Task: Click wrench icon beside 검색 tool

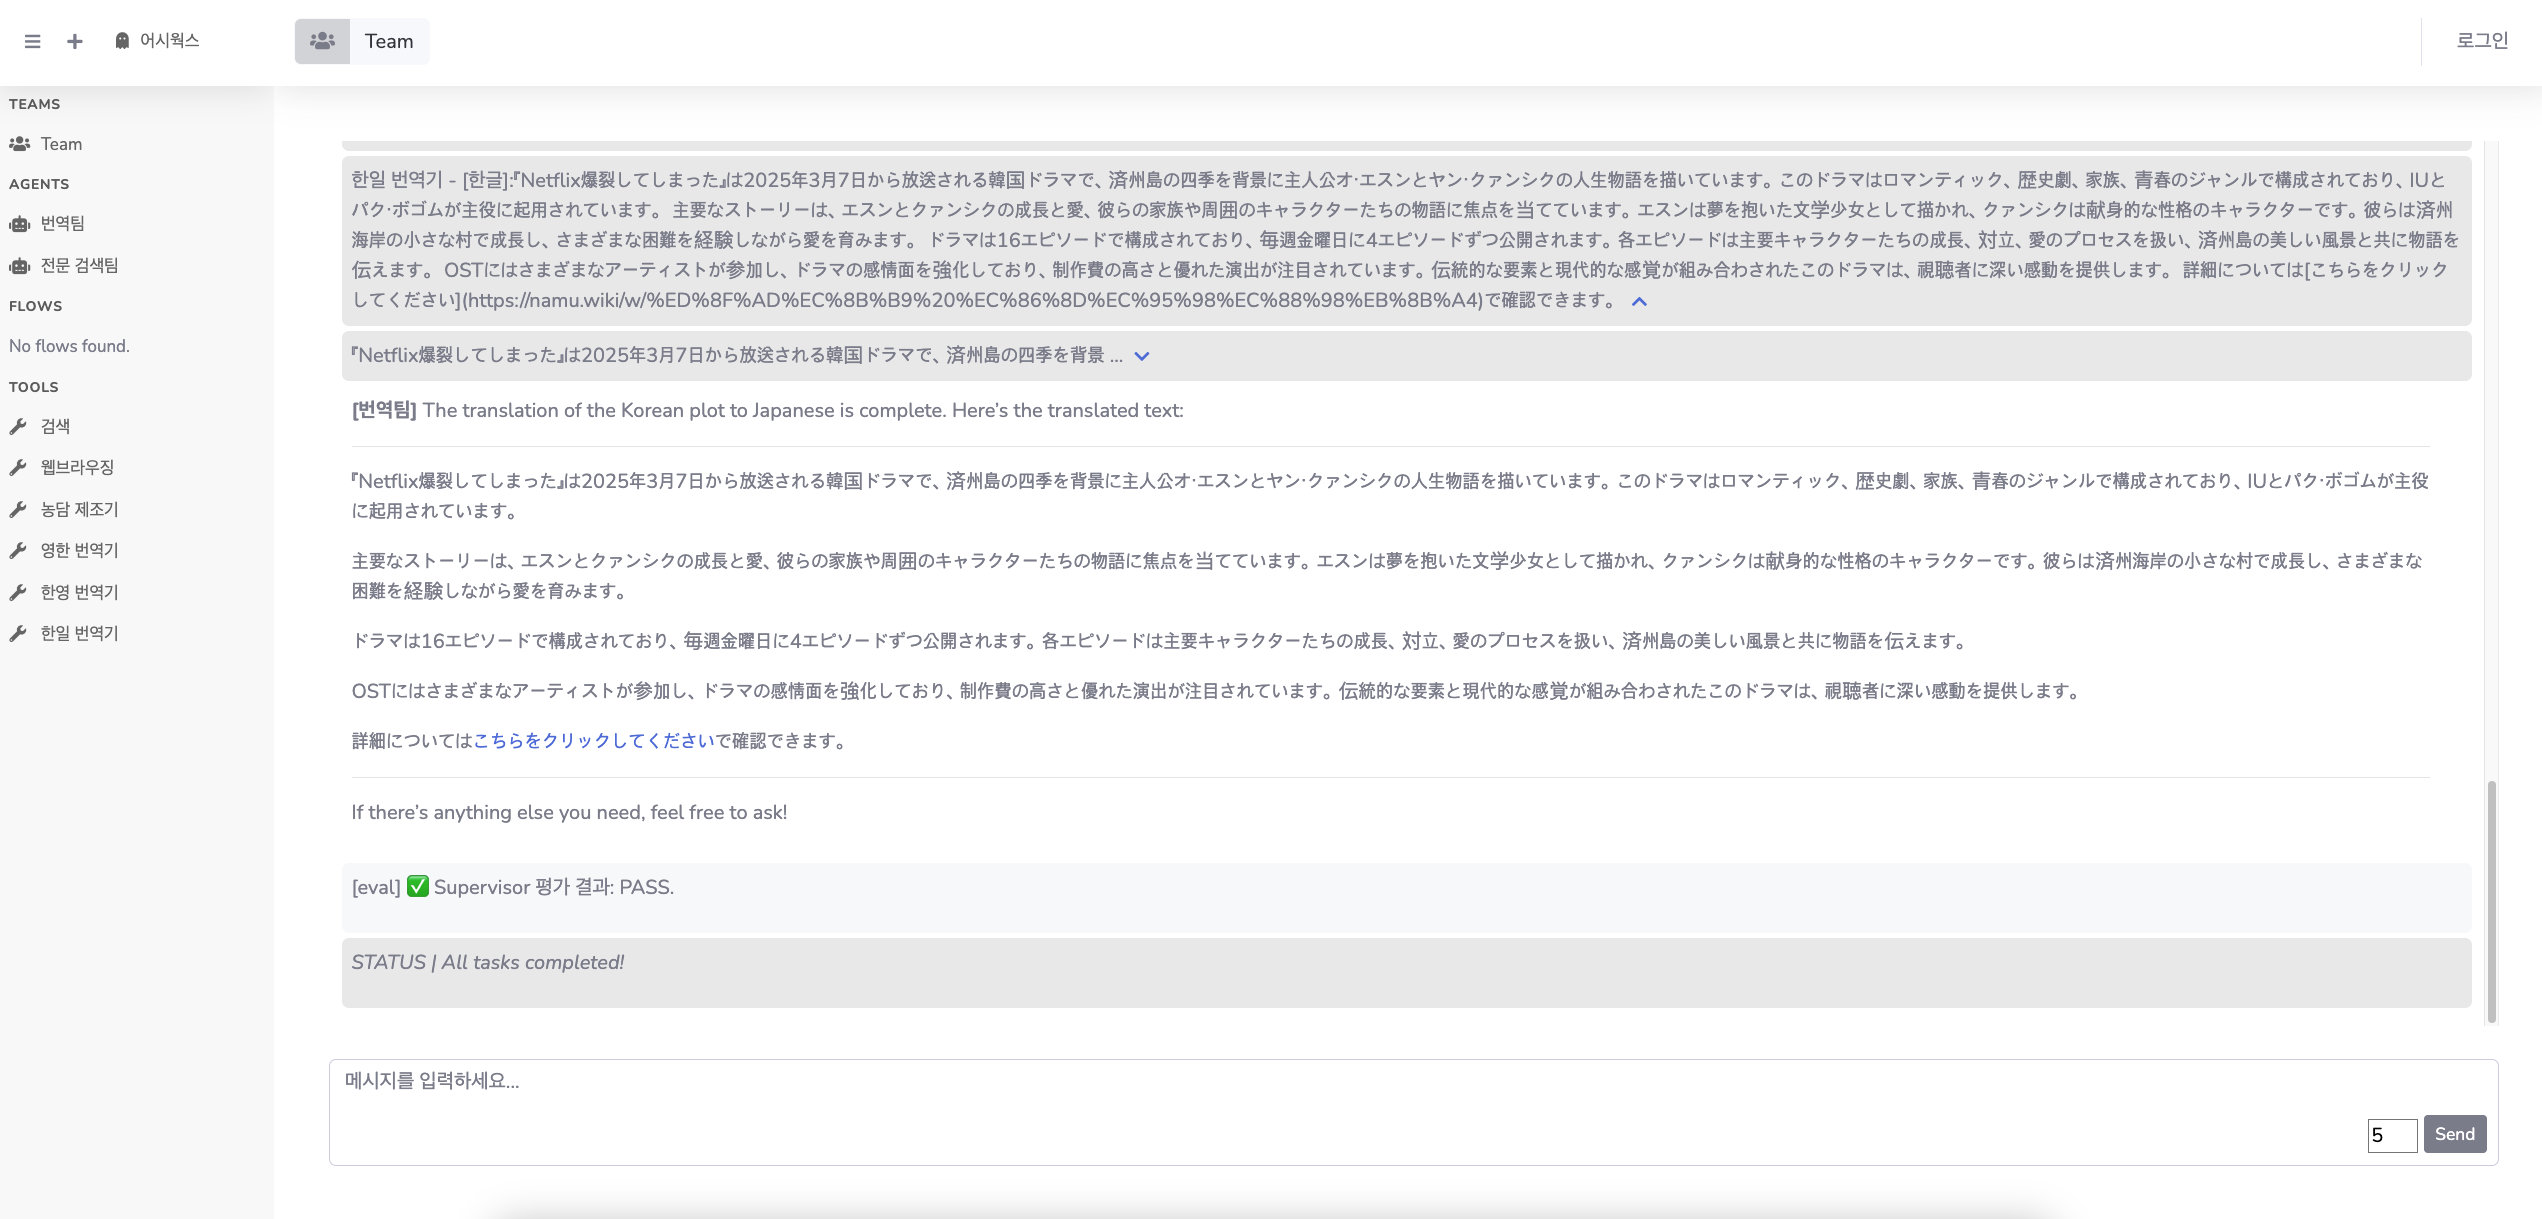Action: pyautogui.click(x=18, y=427)
